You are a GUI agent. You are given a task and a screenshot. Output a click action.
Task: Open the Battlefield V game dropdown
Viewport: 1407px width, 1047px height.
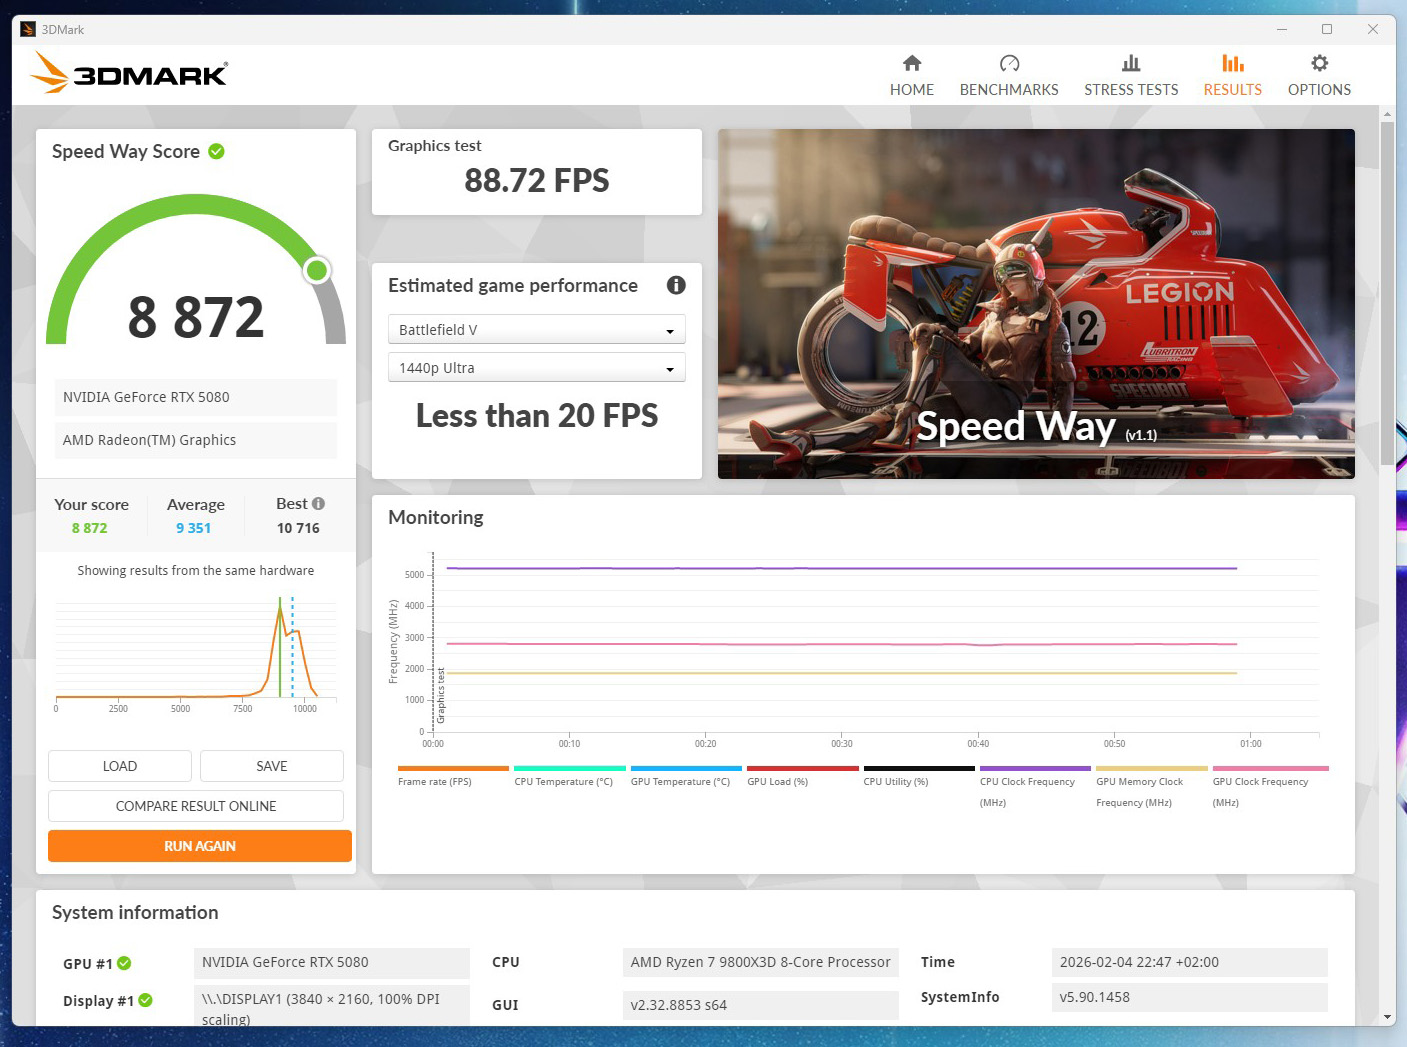click(536, 330)
